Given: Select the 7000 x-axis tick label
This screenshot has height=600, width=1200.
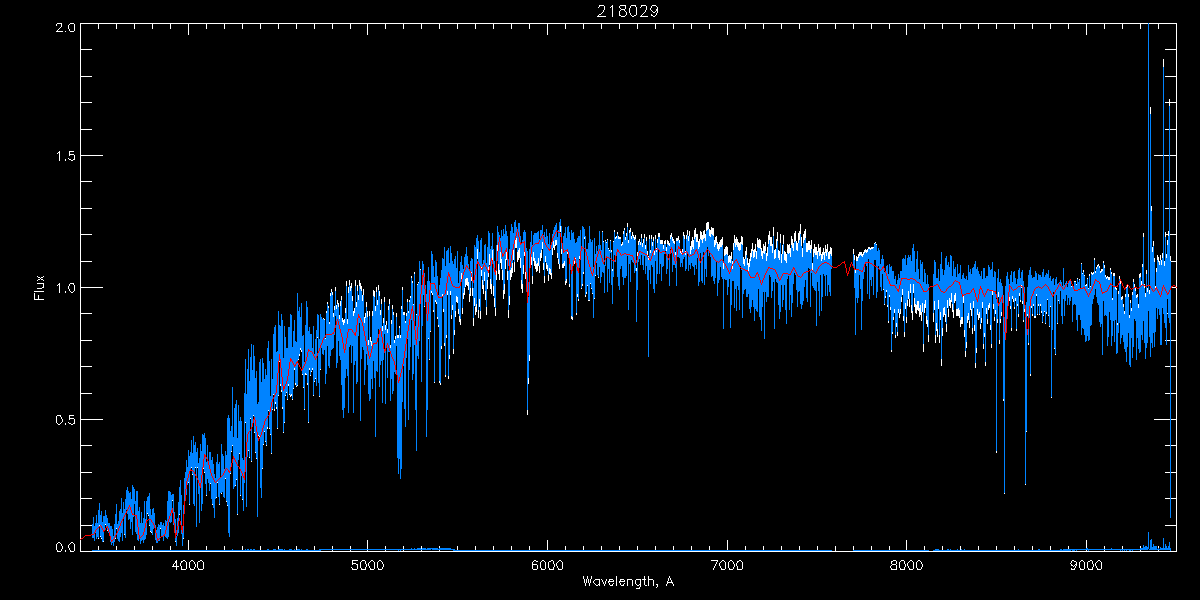Looking at the screenshot, I should [727, 564].
